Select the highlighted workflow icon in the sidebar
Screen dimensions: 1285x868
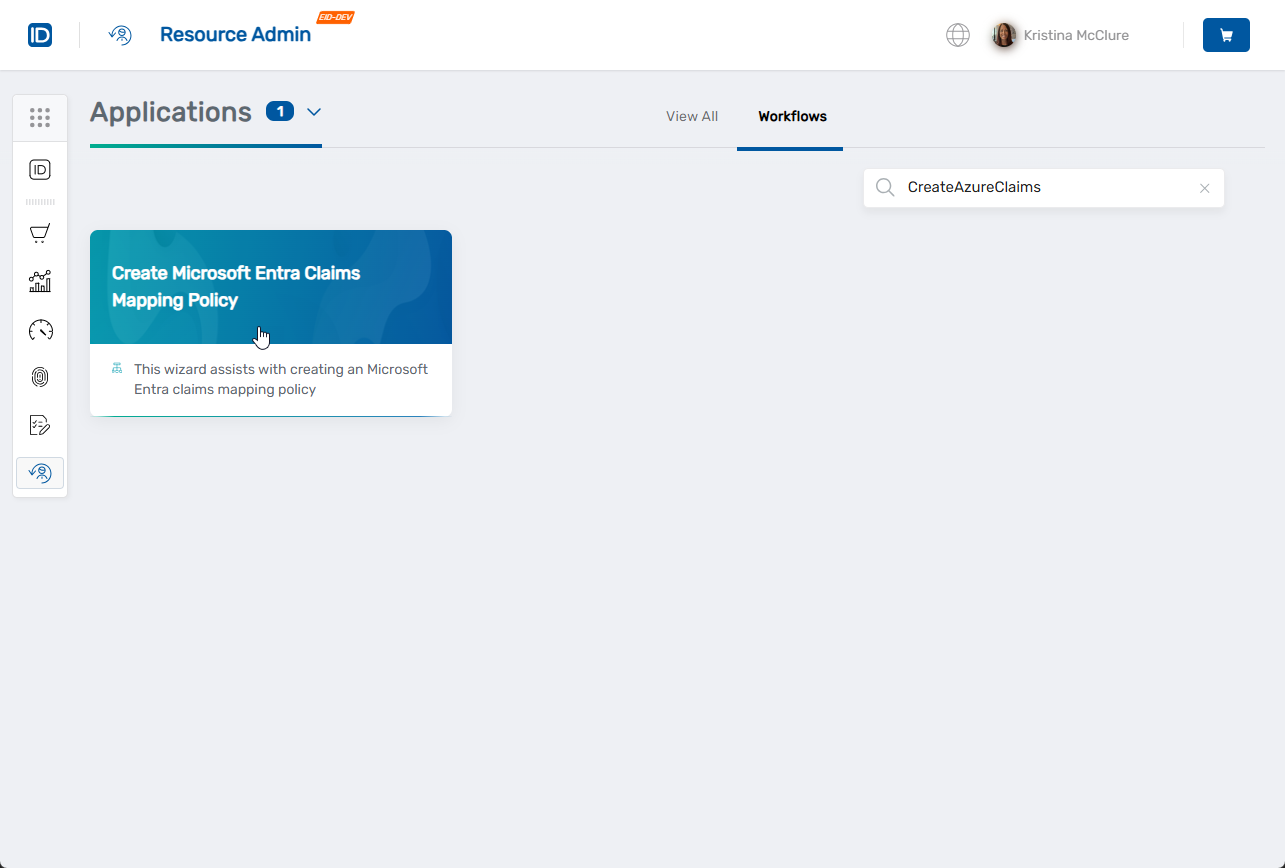point(40,472)
